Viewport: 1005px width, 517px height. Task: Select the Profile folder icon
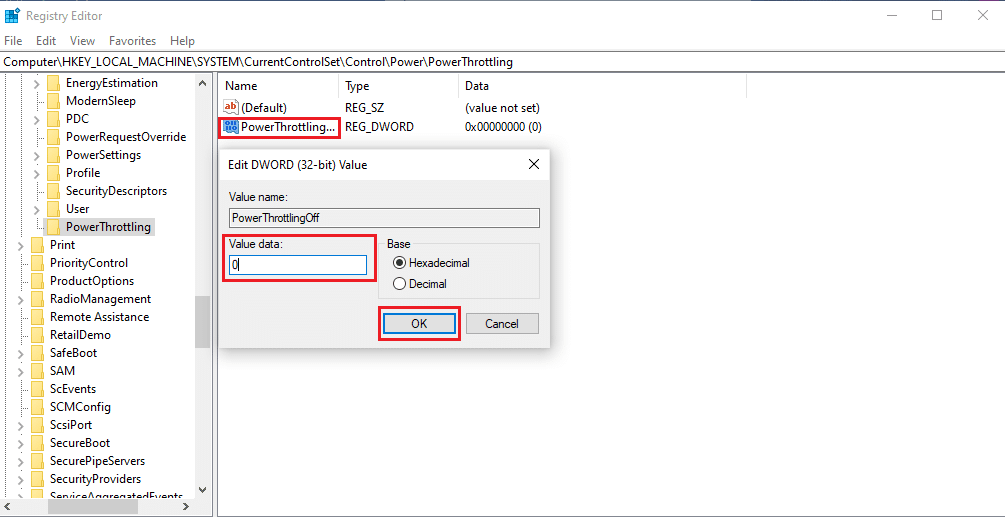tap(54, 173)
